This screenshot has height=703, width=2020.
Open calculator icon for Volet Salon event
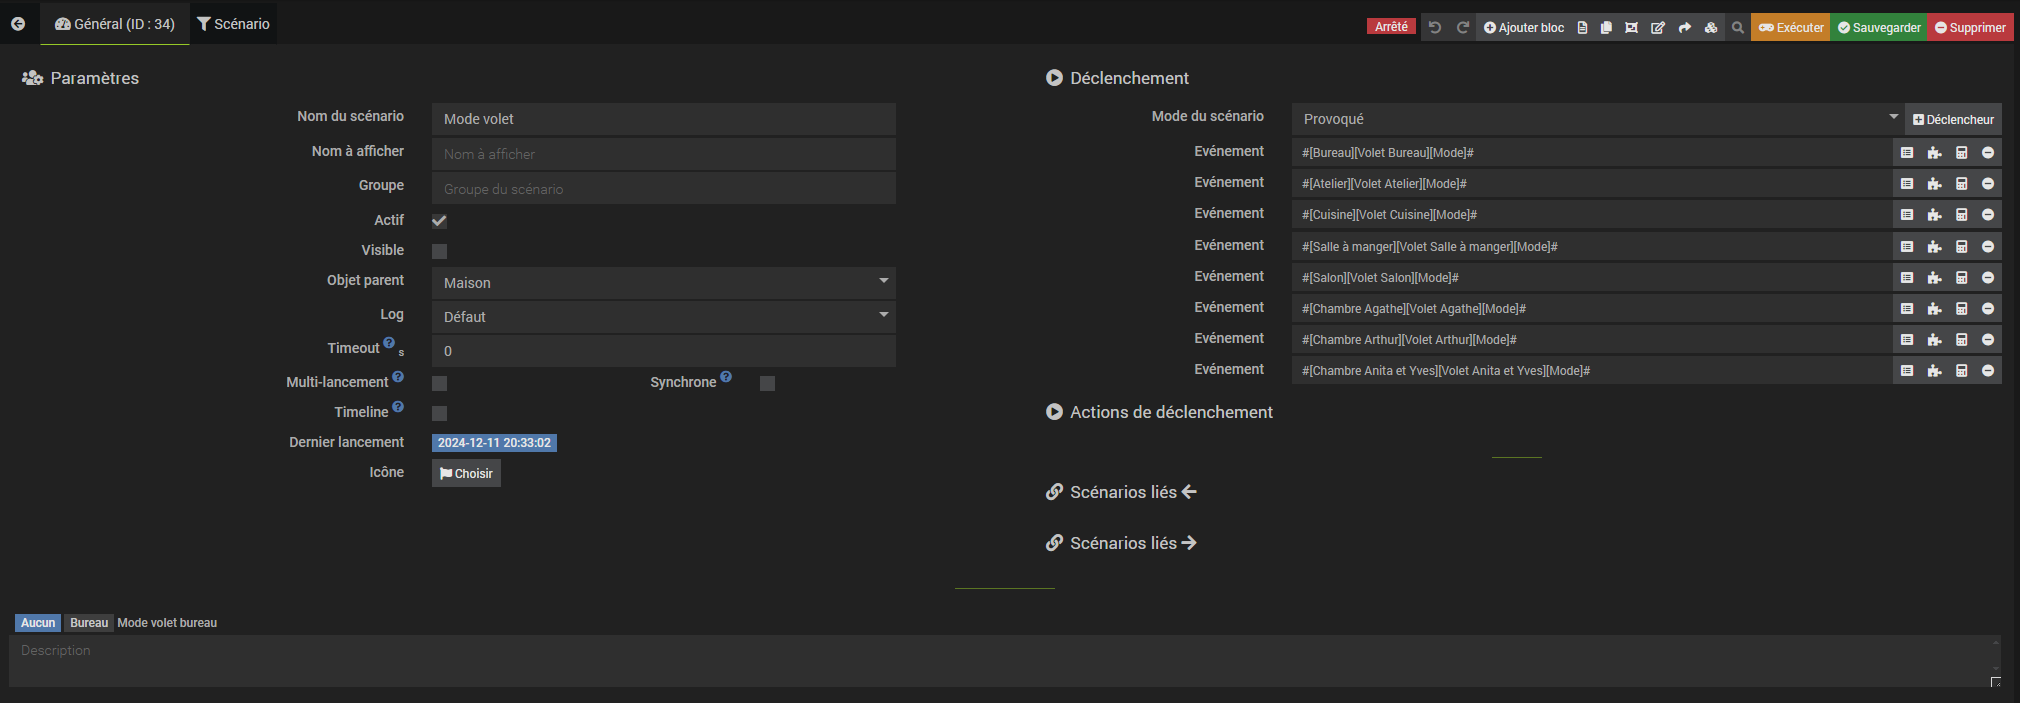[x=1961, y=278]
